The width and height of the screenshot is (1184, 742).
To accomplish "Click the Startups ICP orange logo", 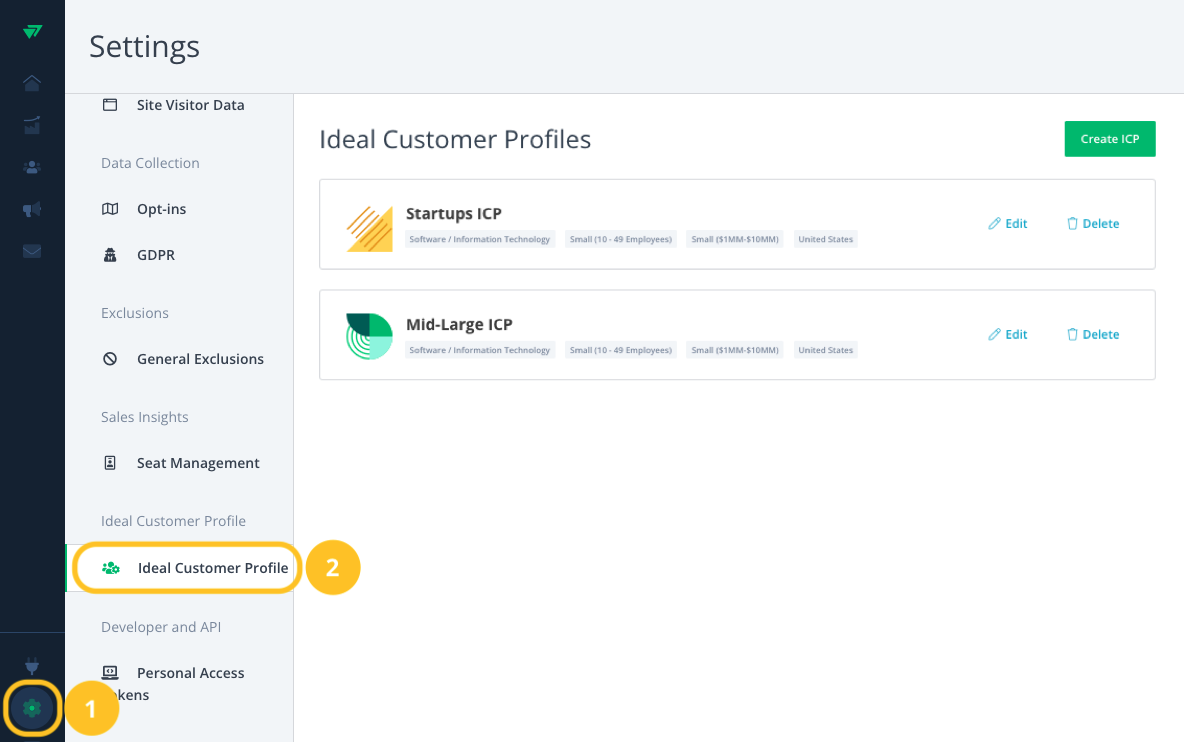I will (369, 229).
